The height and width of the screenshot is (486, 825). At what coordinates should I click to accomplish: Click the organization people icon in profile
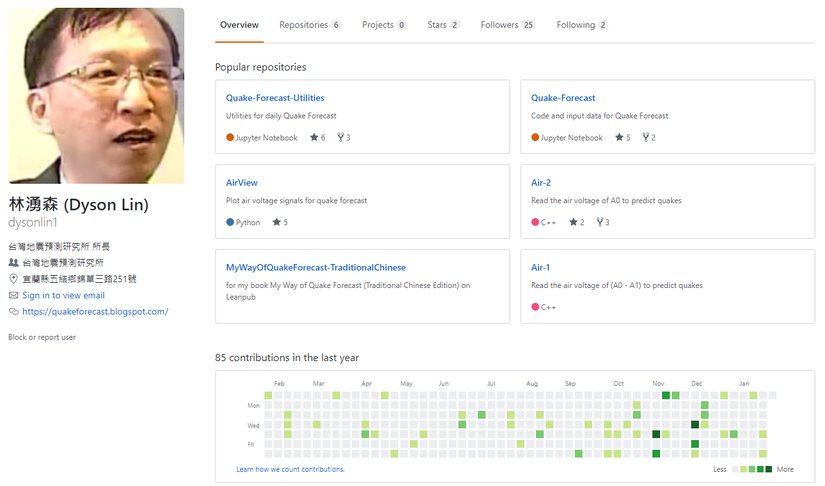tap(14, 262)
